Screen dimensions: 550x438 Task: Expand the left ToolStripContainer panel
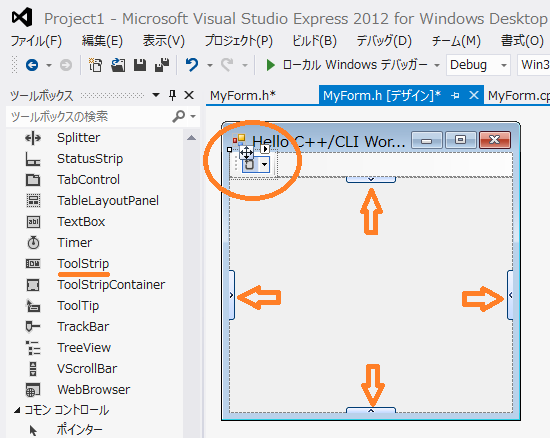click(x=232, y=295)
